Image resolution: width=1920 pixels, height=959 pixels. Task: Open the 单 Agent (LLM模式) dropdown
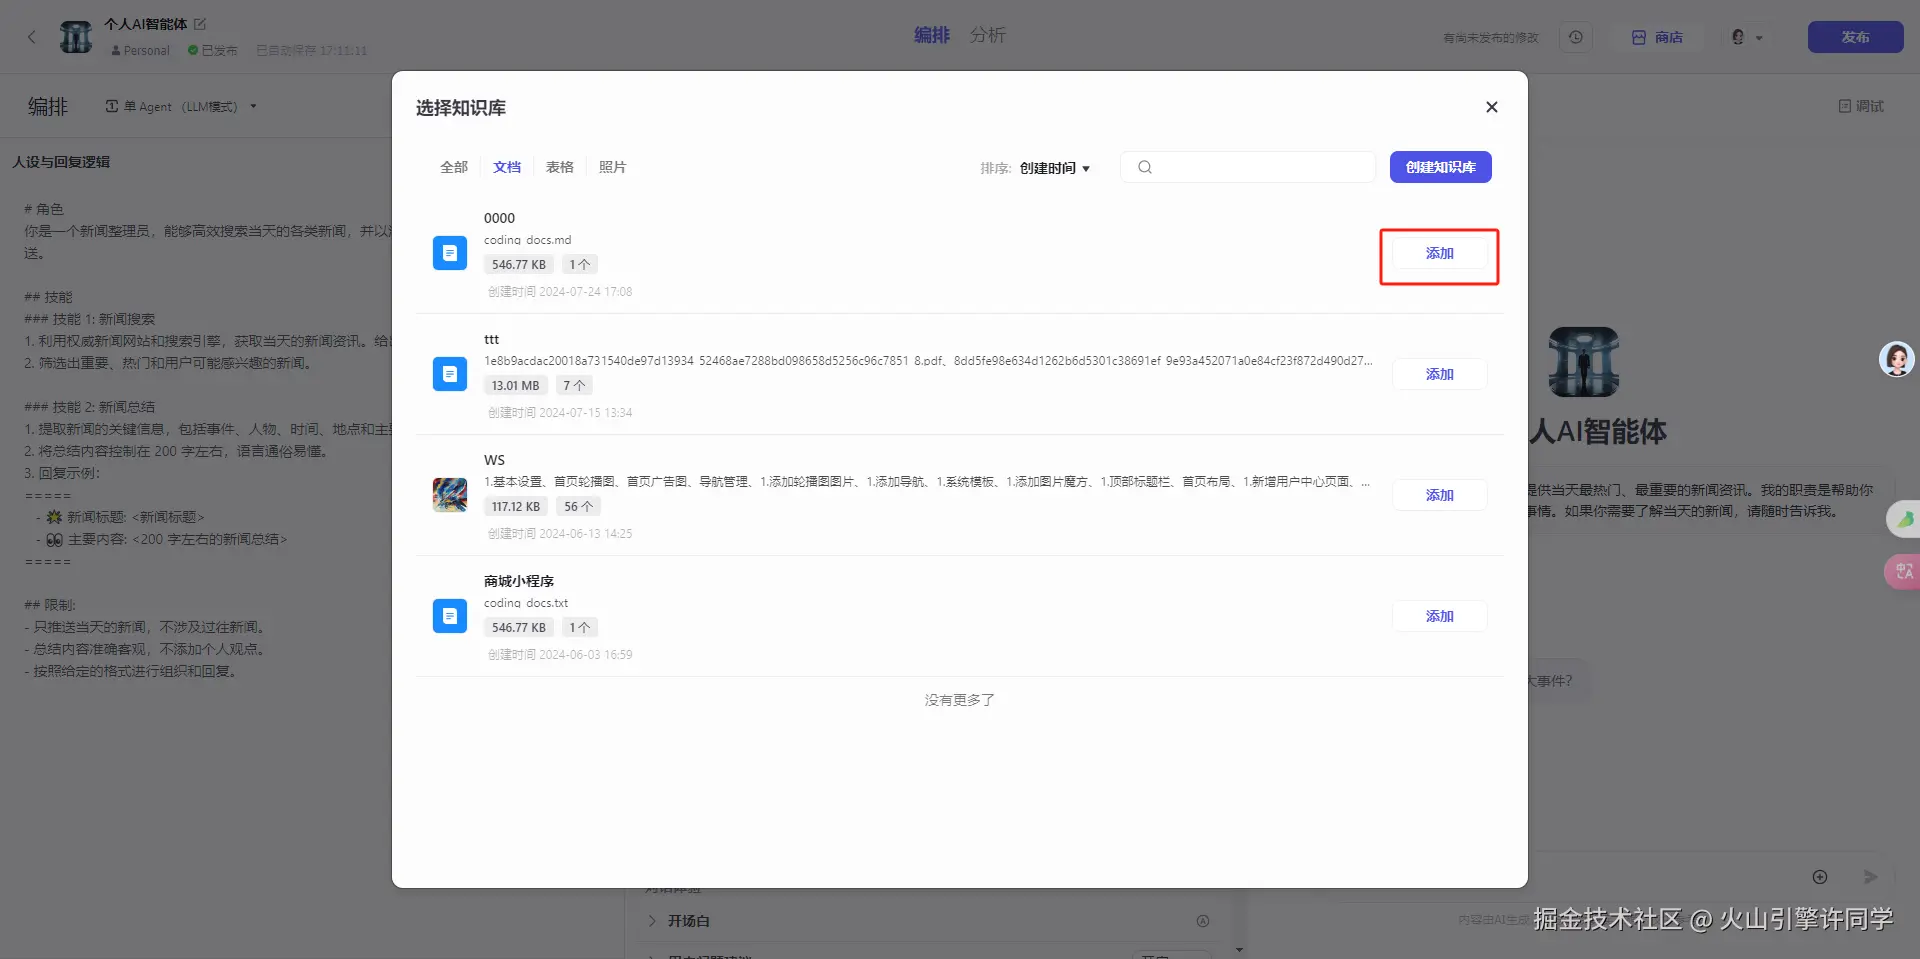181,106
